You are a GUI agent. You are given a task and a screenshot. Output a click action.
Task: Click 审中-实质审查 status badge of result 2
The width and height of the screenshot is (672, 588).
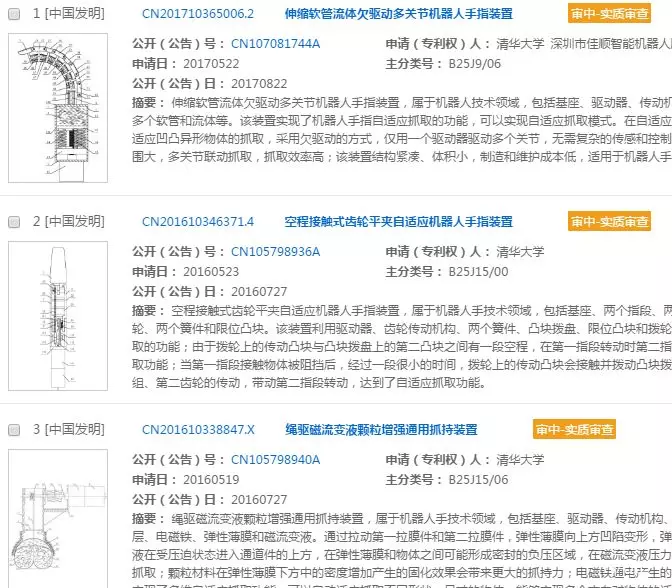coord(609,221)
